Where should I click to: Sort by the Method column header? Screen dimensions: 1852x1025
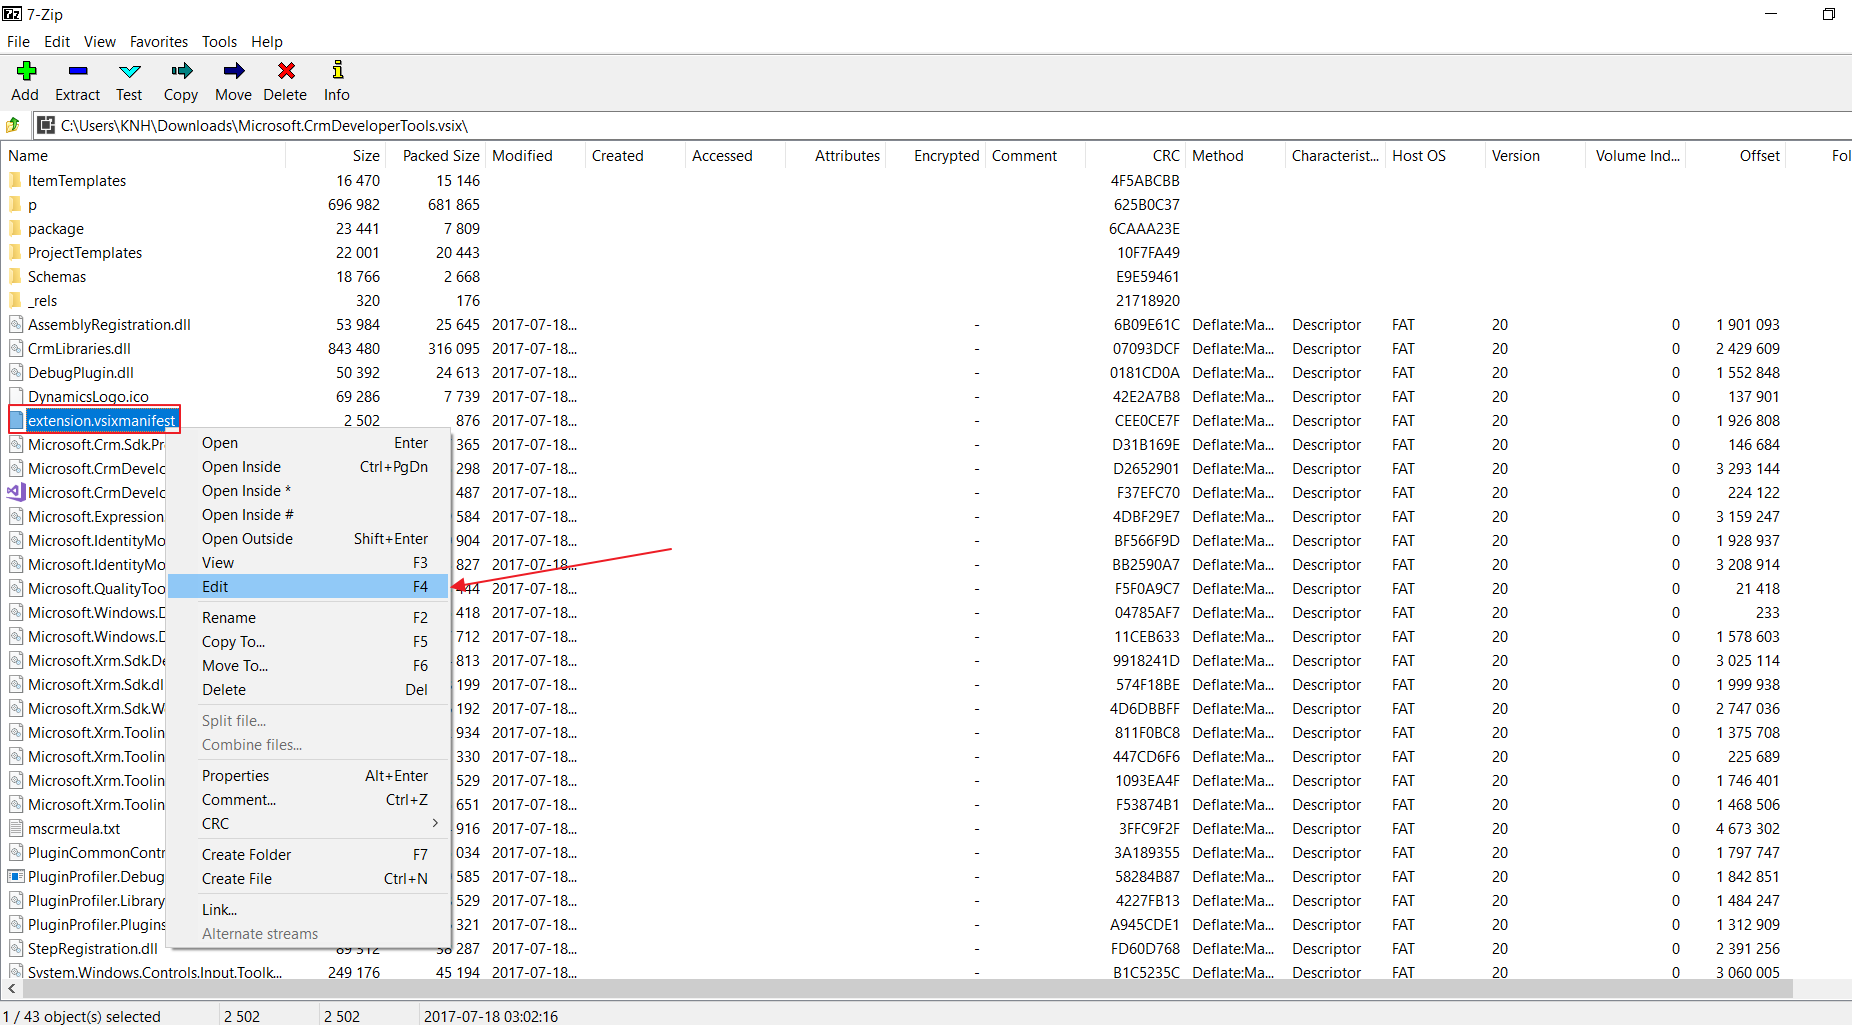point(1236,156)
